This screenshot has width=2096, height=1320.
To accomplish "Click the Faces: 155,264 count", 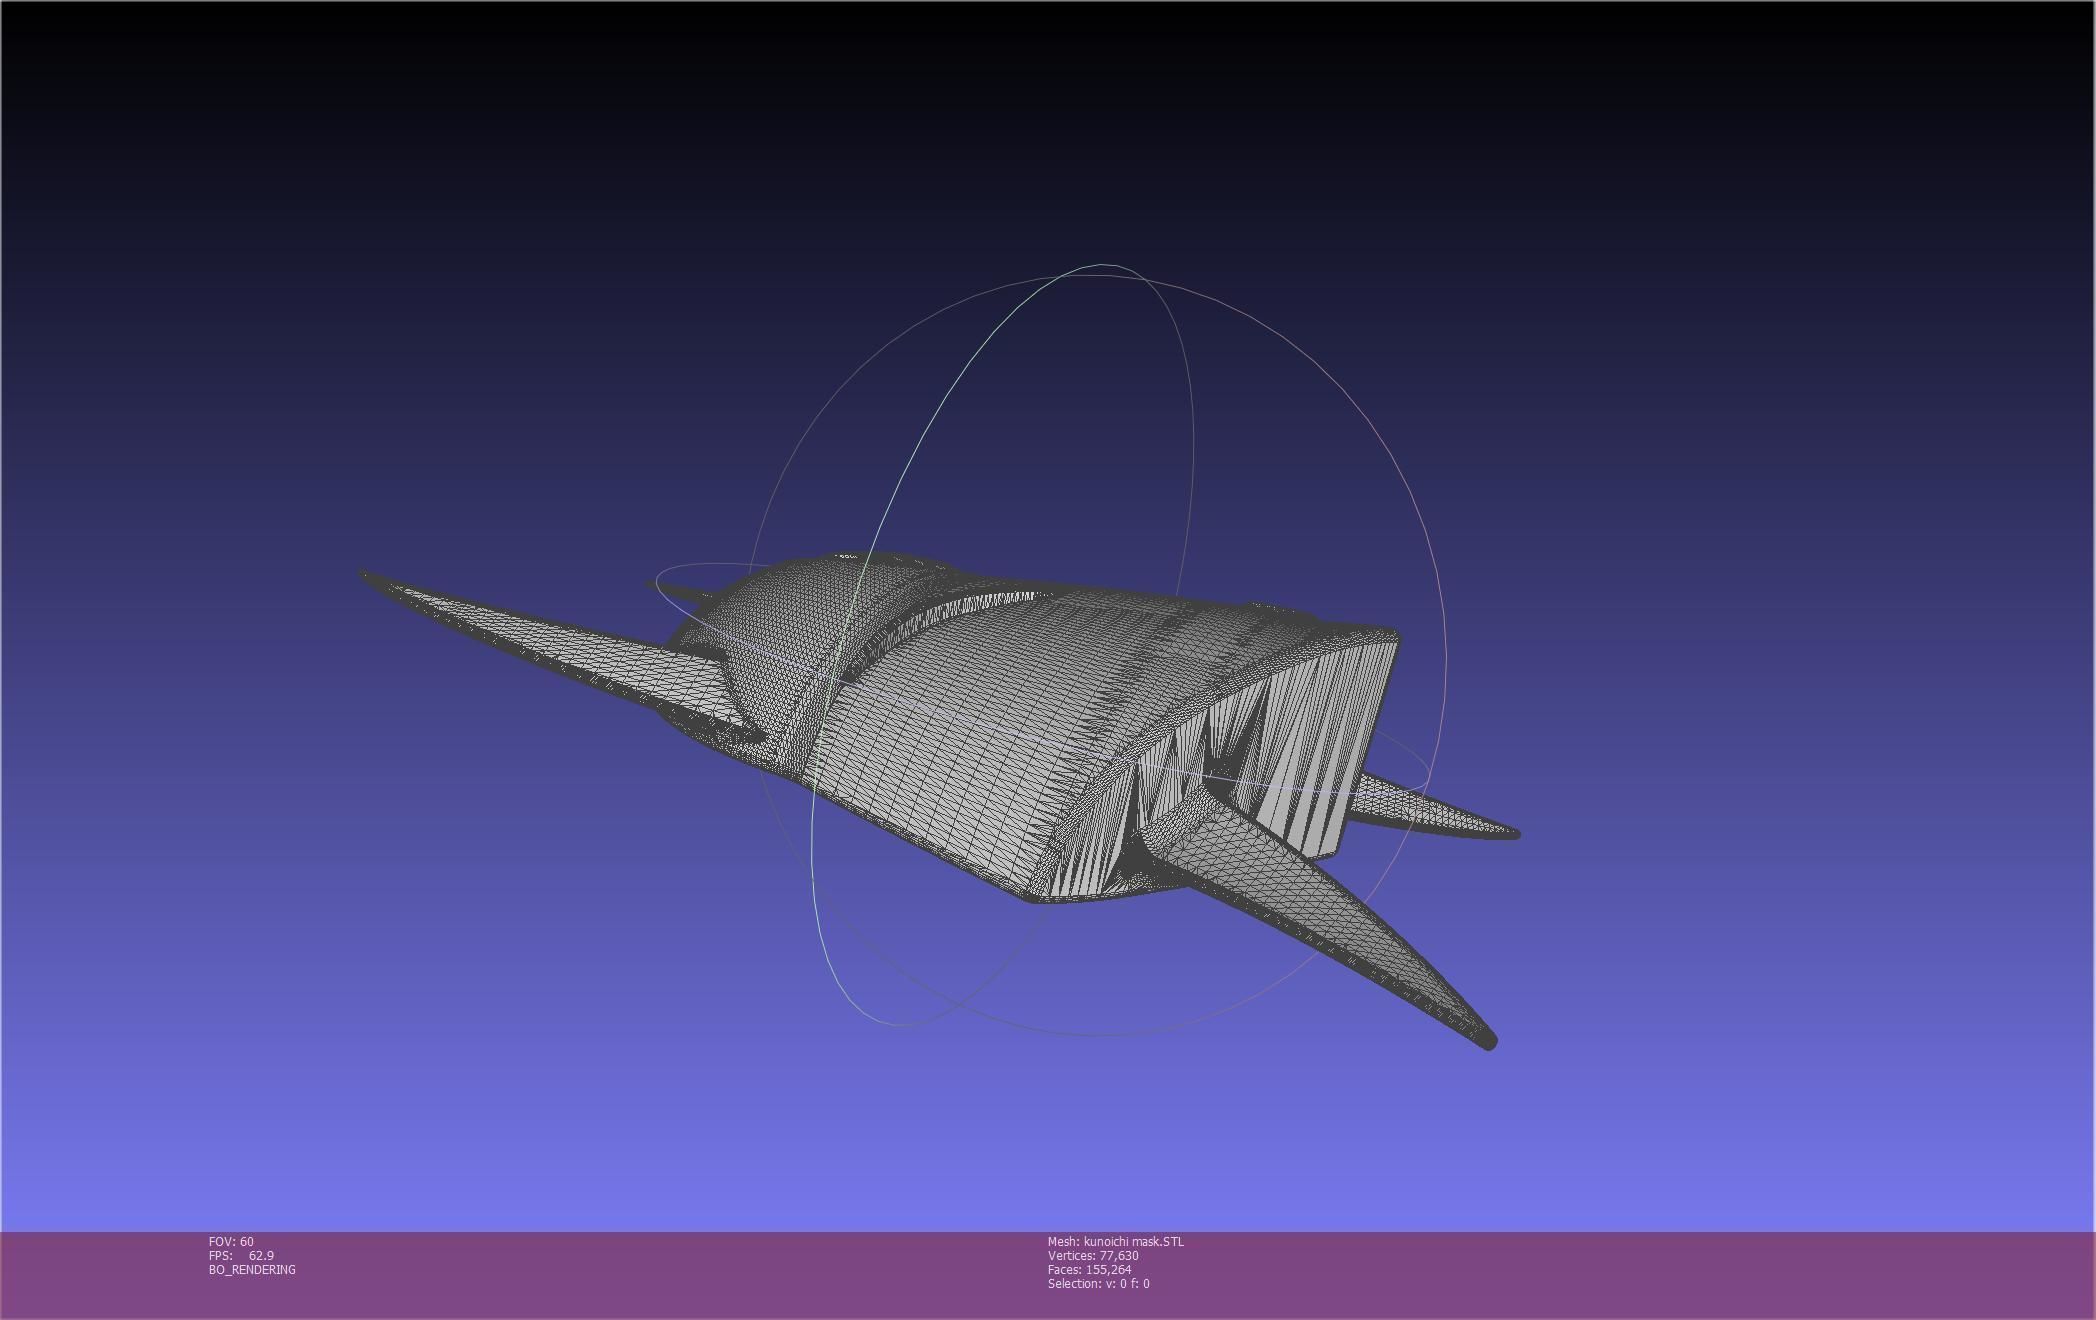I will [1089, 1269].
